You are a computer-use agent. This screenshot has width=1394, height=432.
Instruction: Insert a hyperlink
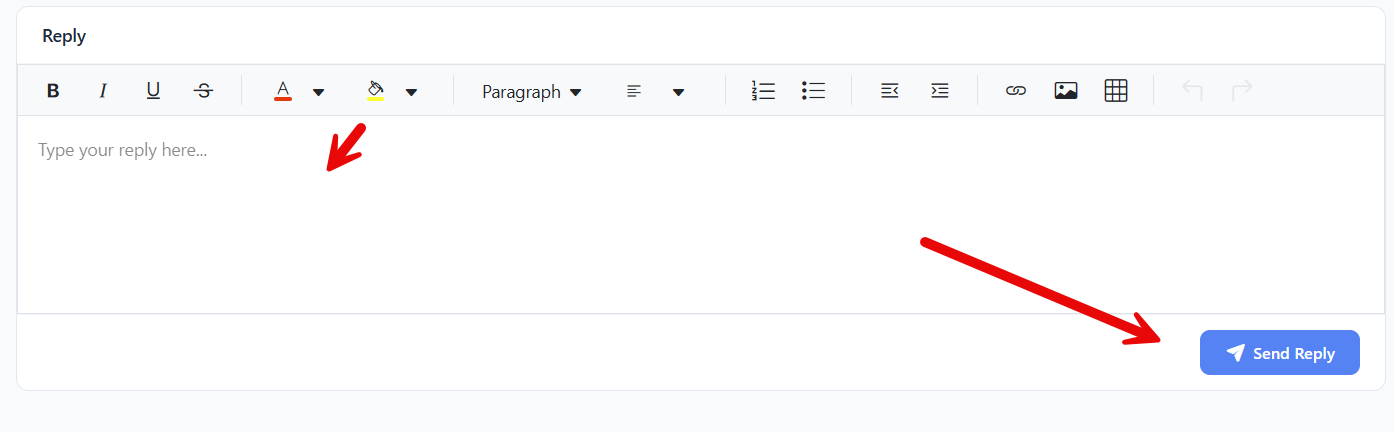(1016, 91)
